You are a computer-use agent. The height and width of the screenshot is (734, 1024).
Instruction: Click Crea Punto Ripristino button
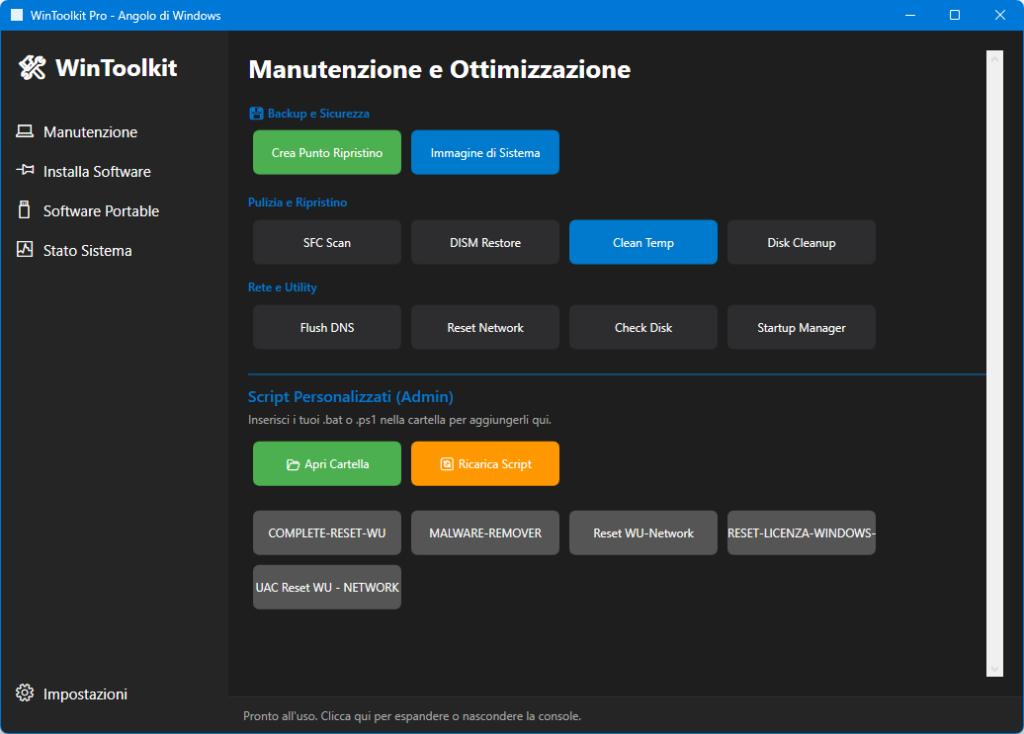(x=327, y=152)
